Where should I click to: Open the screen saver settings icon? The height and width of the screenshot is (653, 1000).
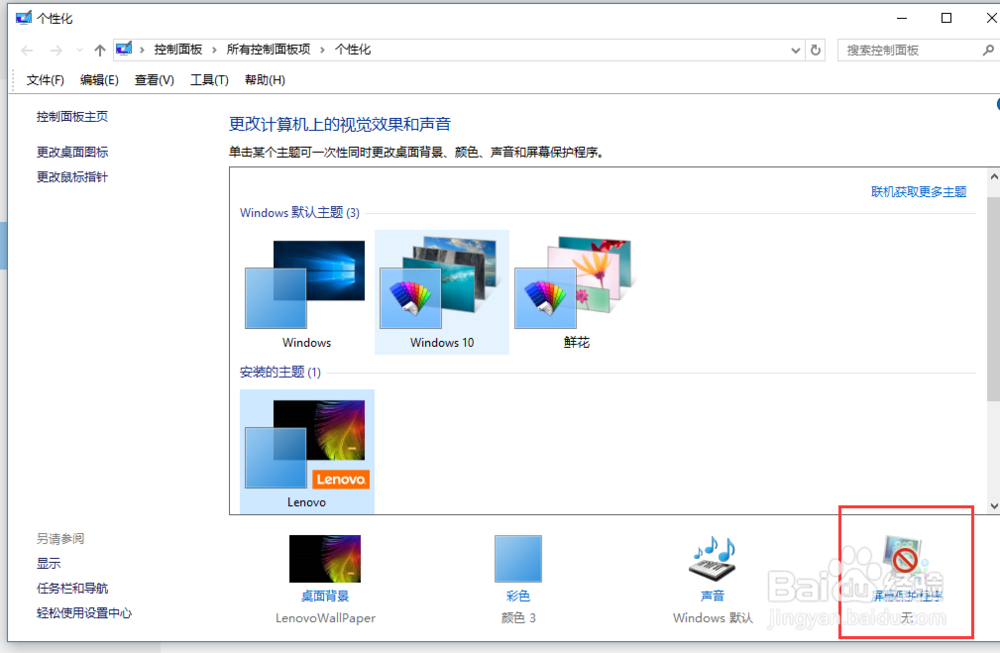[x=907, y=561]
